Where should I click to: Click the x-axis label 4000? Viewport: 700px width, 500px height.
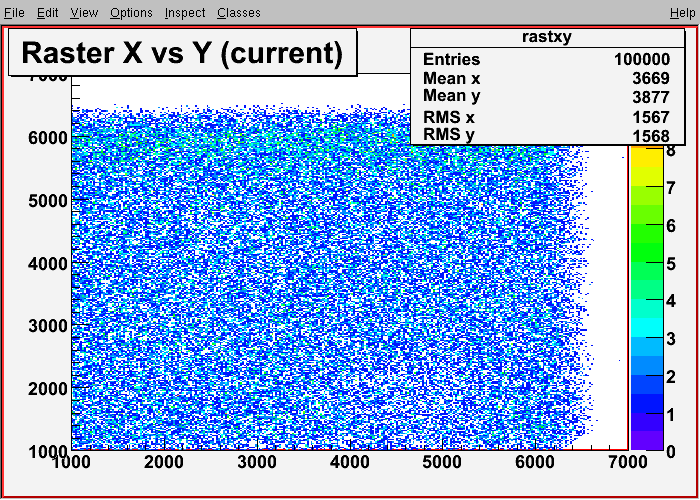point(350,462)
